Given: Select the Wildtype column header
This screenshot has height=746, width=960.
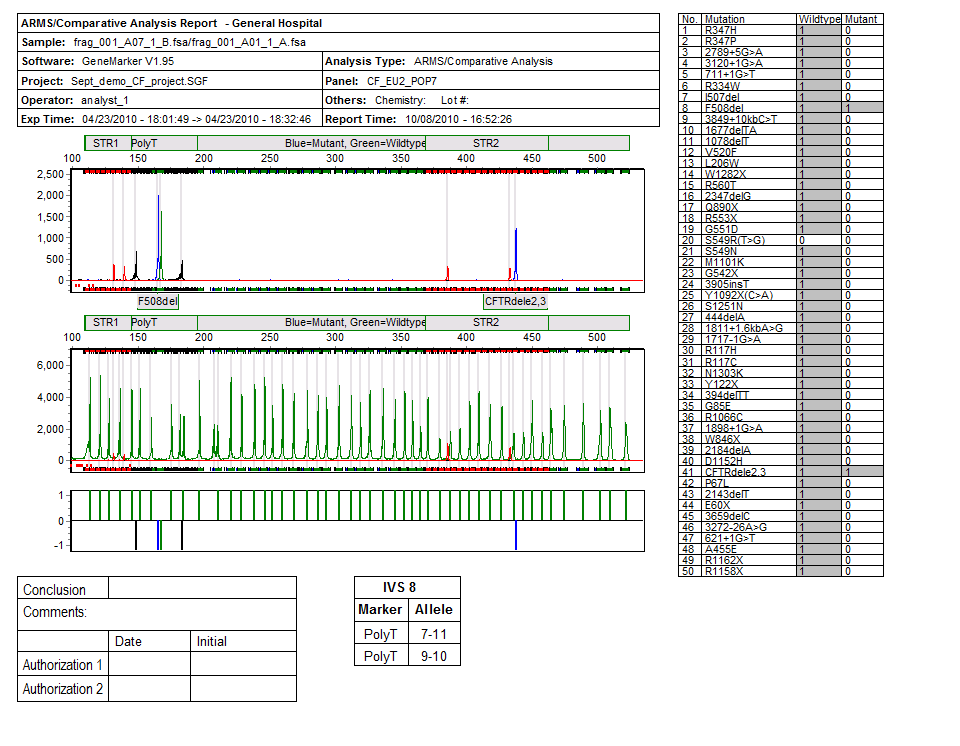Looking at the screenshot, I should click(x=820, y=19).
